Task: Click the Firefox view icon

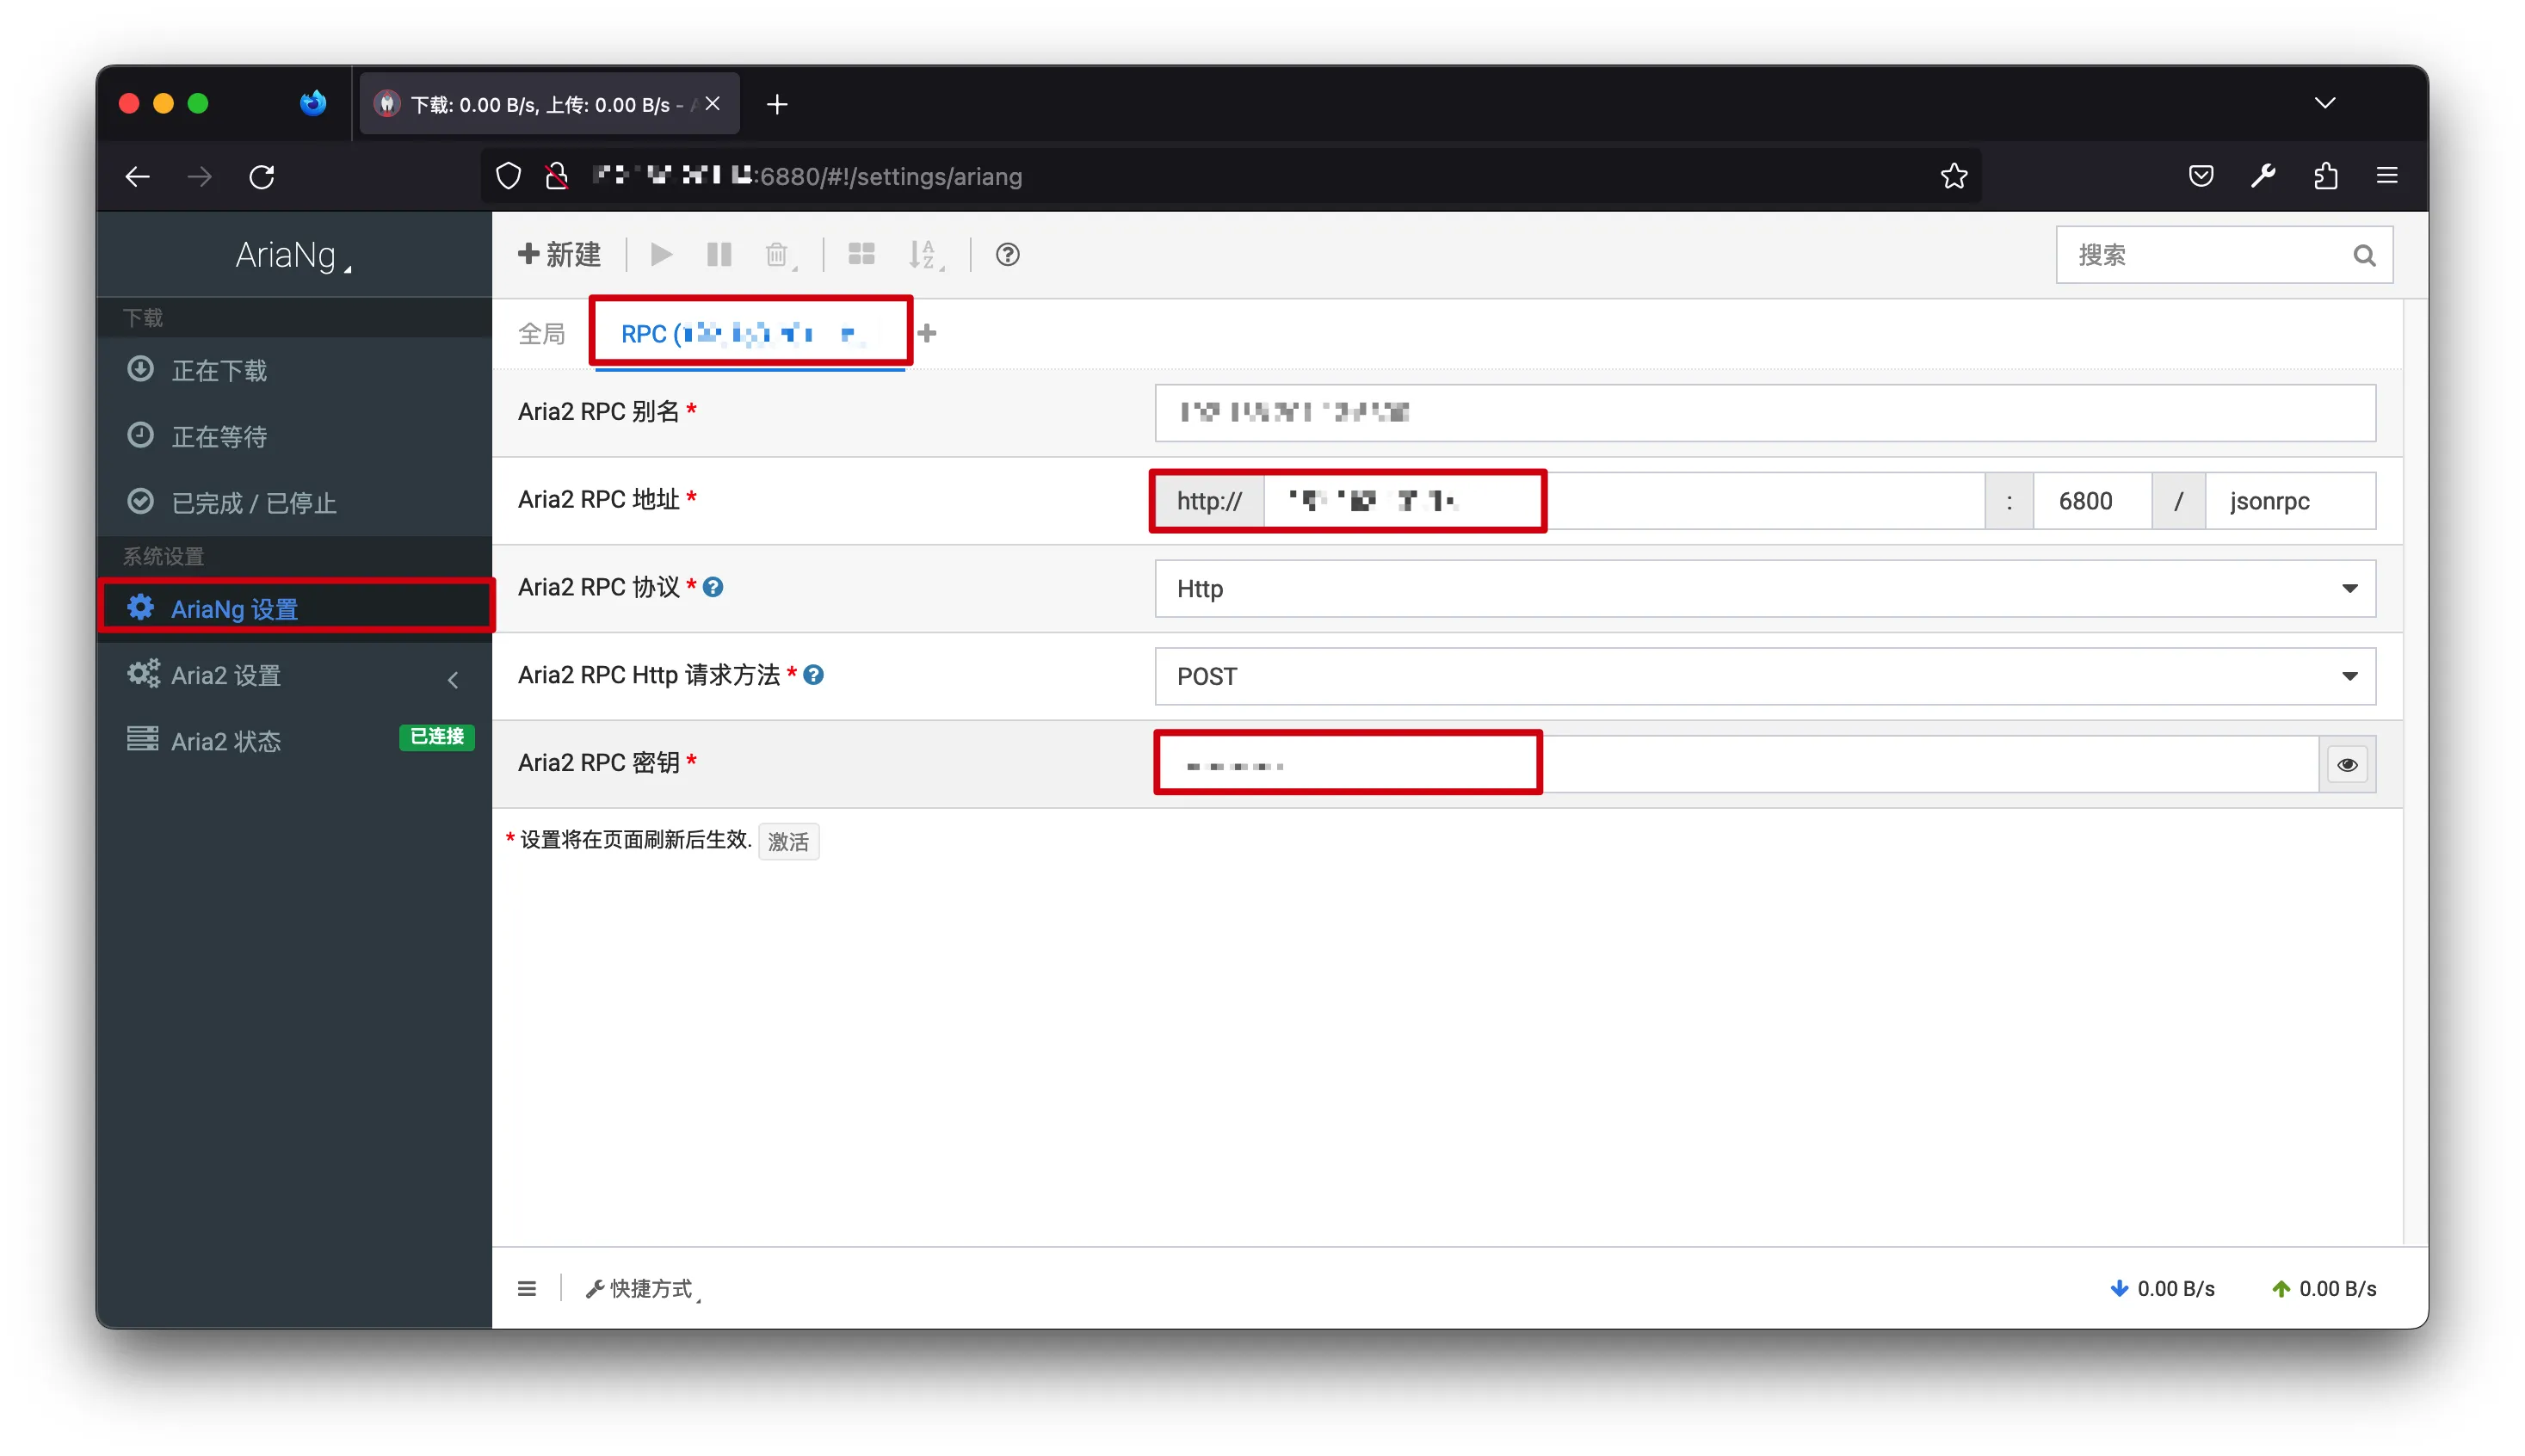Action: [x=313, y=103]
